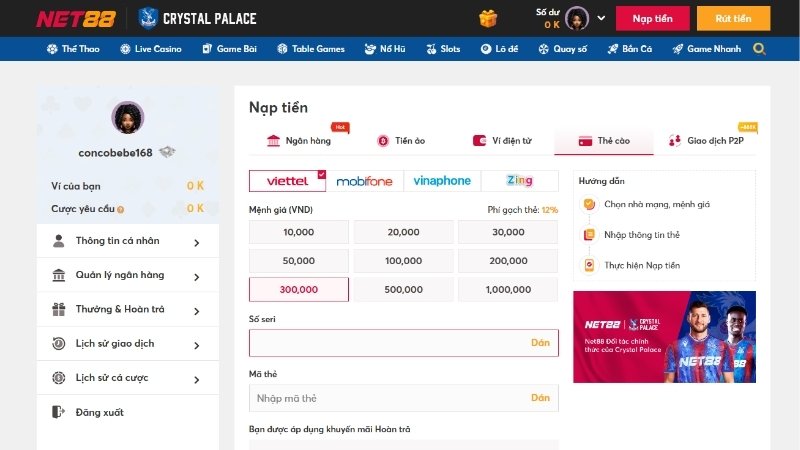
Task: Click the Nạp tiền header button
Action: [x=653, y=18]
